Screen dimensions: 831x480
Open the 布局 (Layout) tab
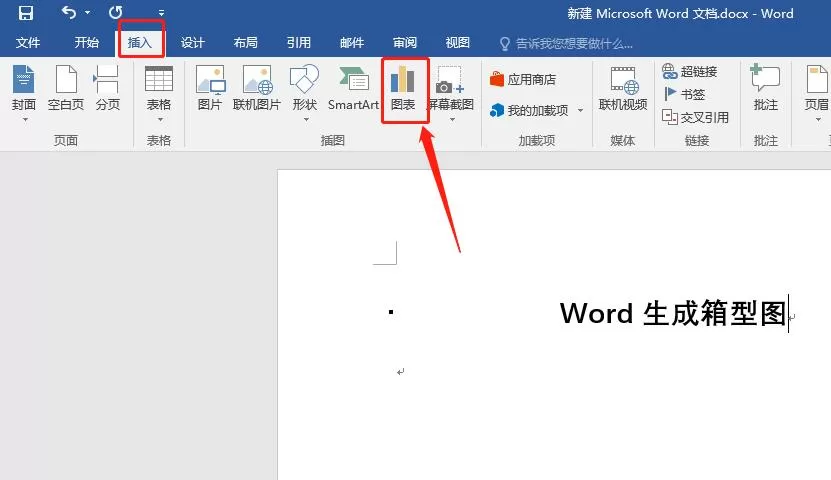pos(245,42)
